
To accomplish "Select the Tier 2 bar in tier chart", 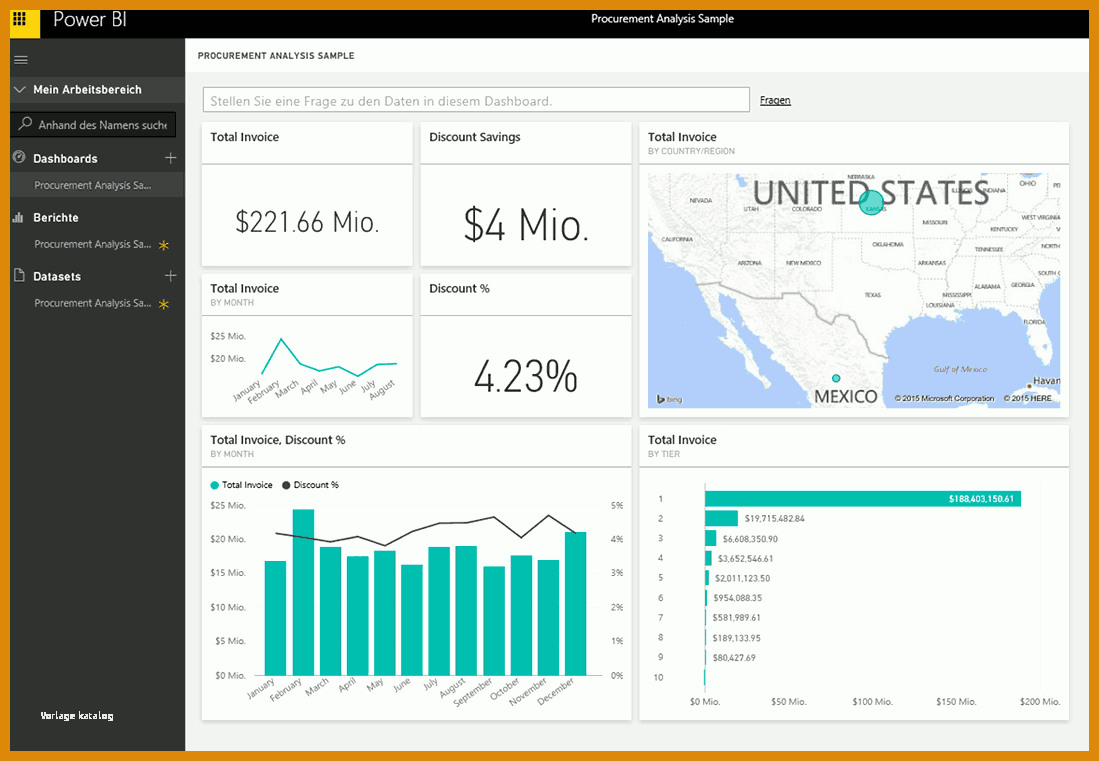I will 721,519.
